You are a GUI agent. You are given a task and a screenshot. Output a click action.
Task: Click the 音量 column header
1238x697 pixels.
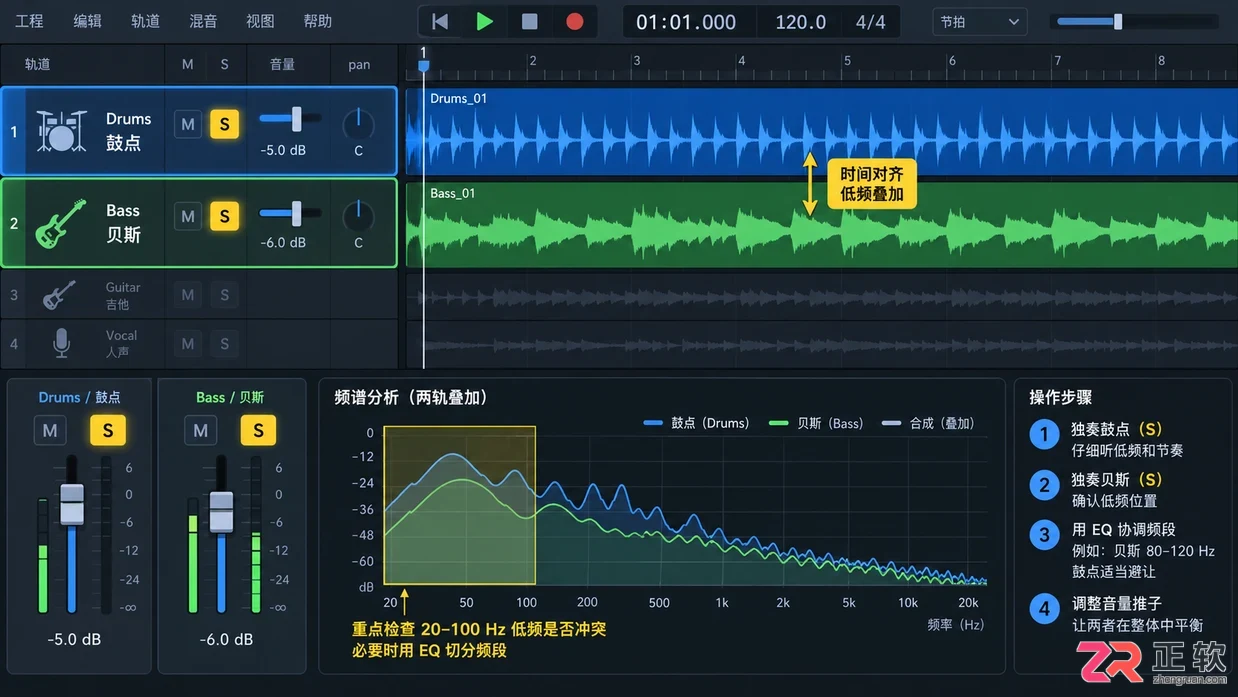pos(282,64)
